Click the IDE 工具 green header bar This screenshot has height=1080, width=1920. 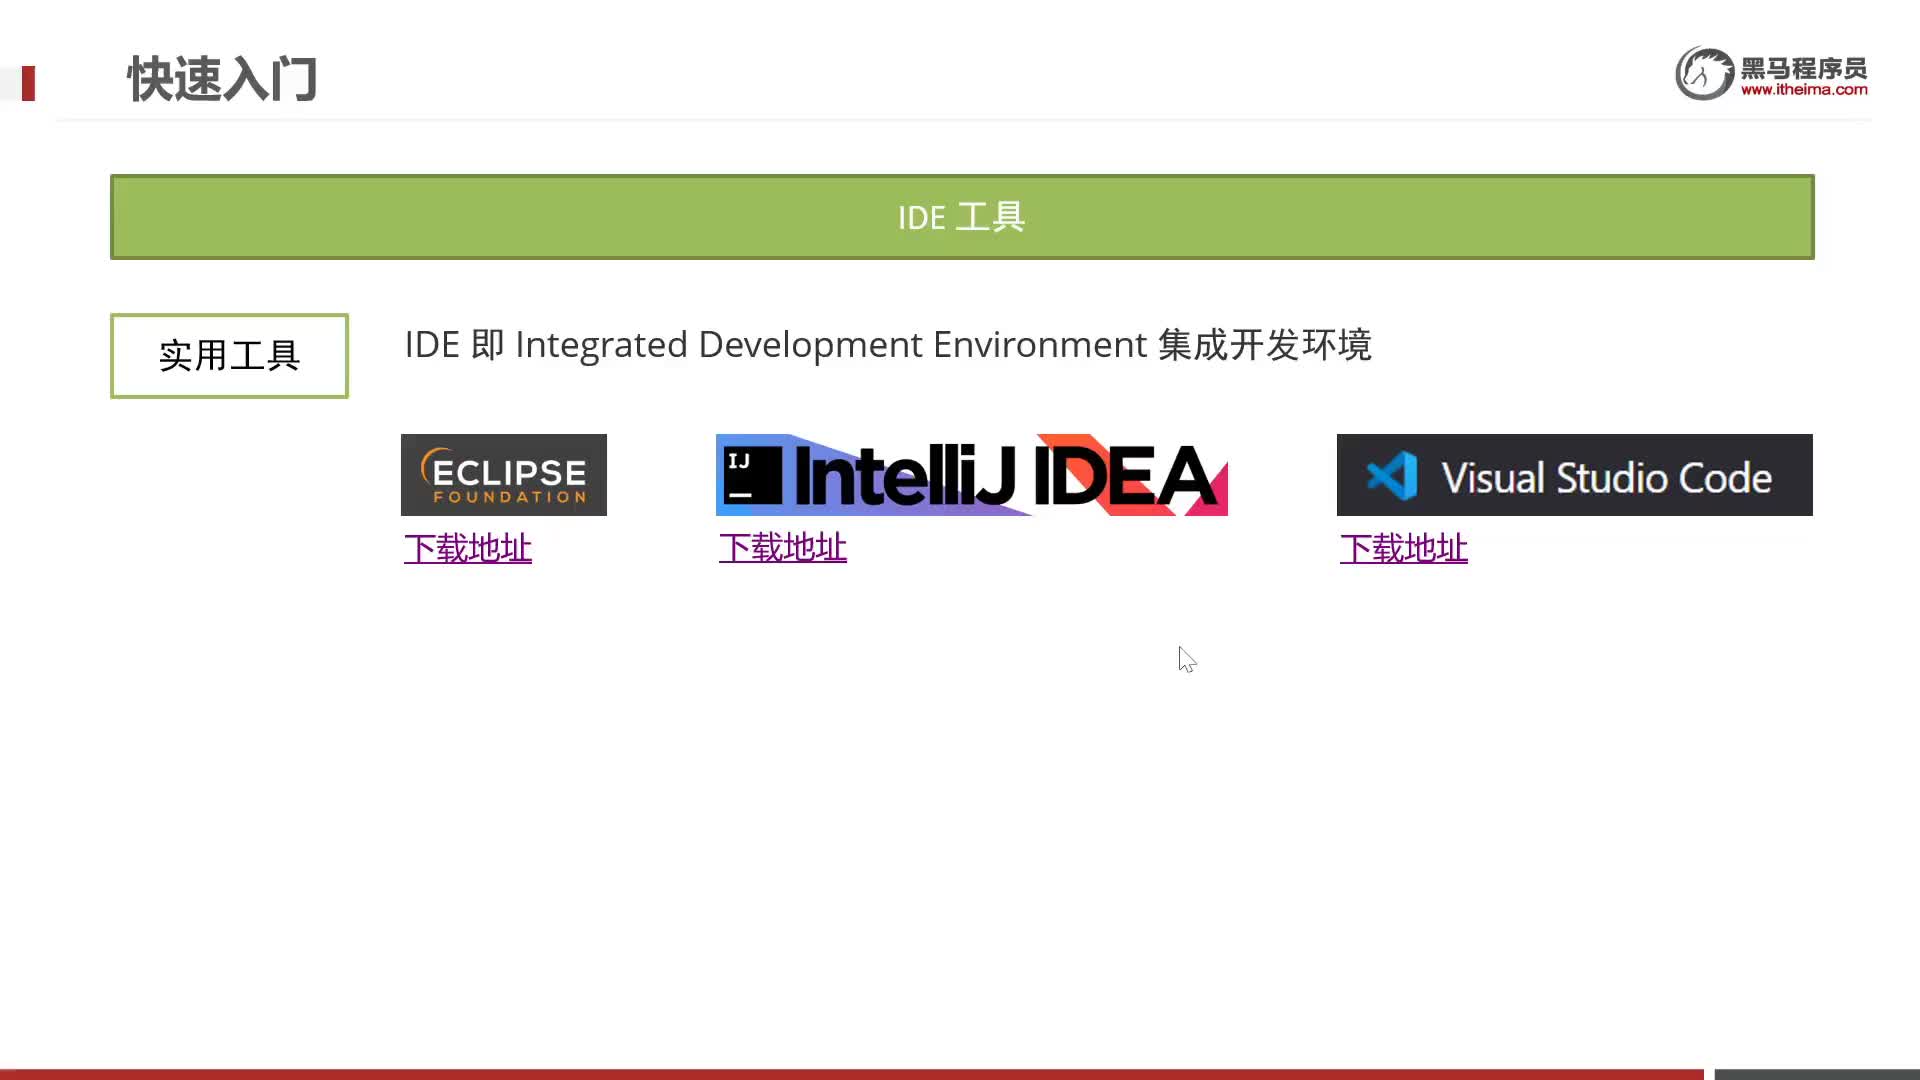point(962,217)
